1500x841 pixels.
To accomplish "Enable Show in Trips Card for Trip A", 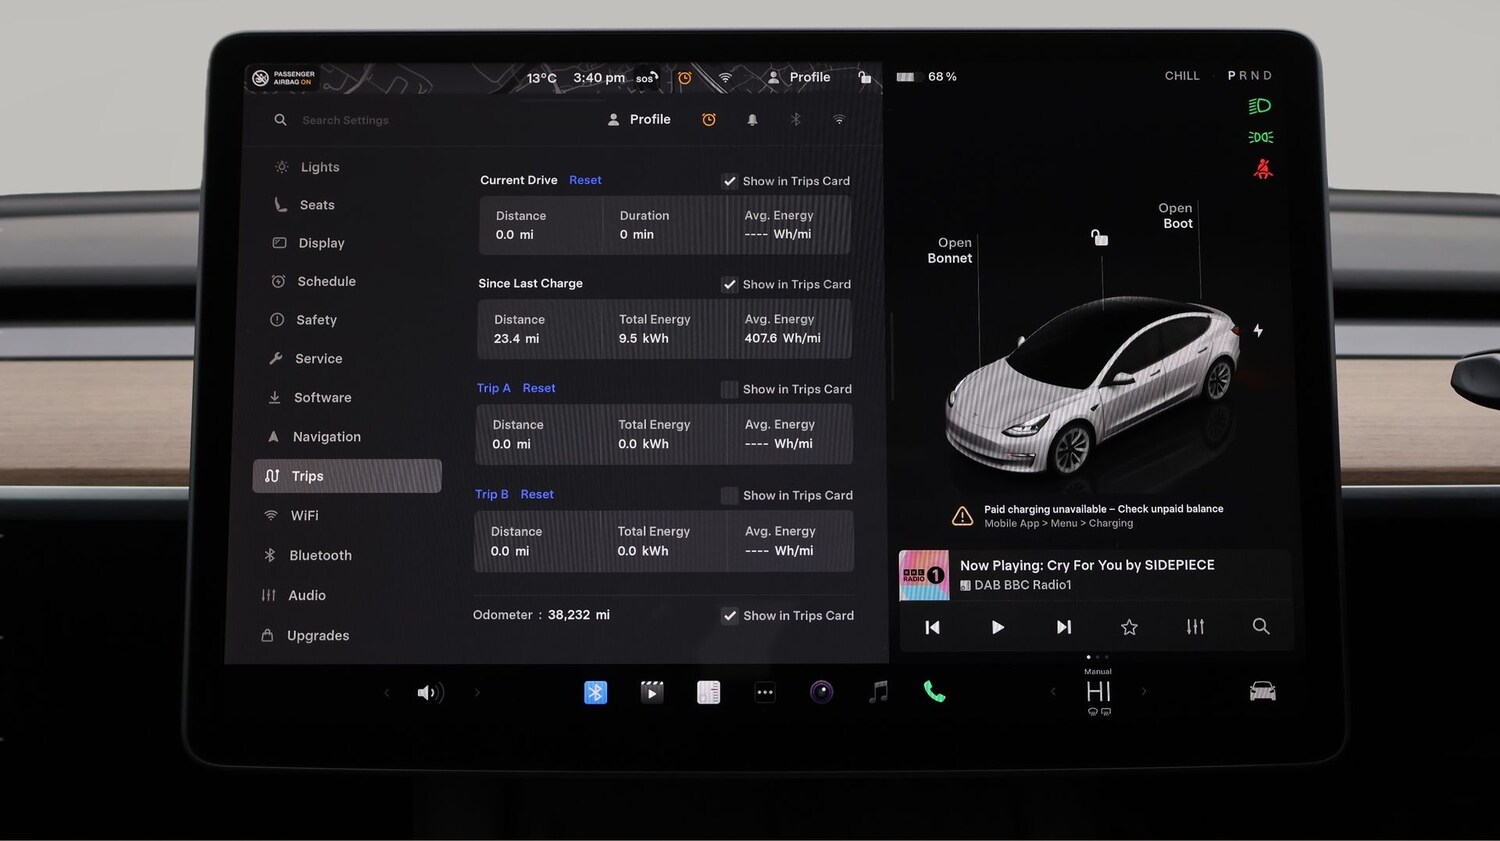I will [x=729, y=389].
